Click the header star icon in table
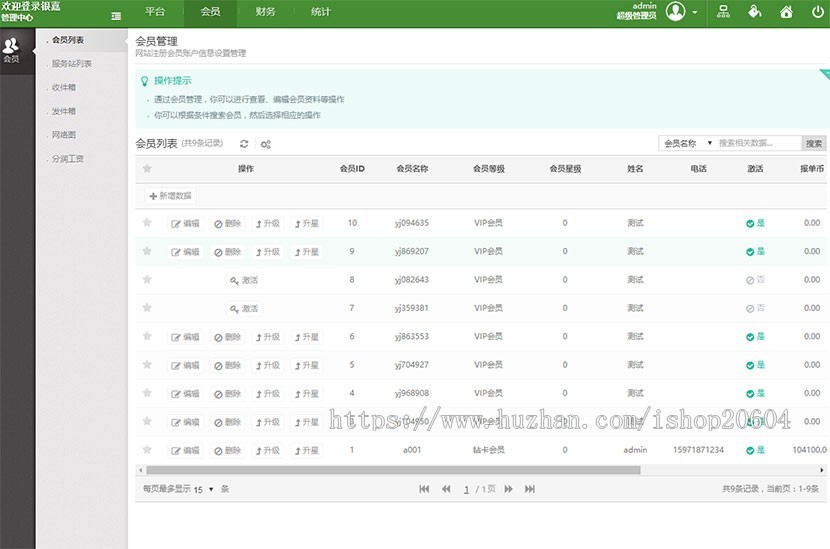830x549 pixels. pos(147,168)
